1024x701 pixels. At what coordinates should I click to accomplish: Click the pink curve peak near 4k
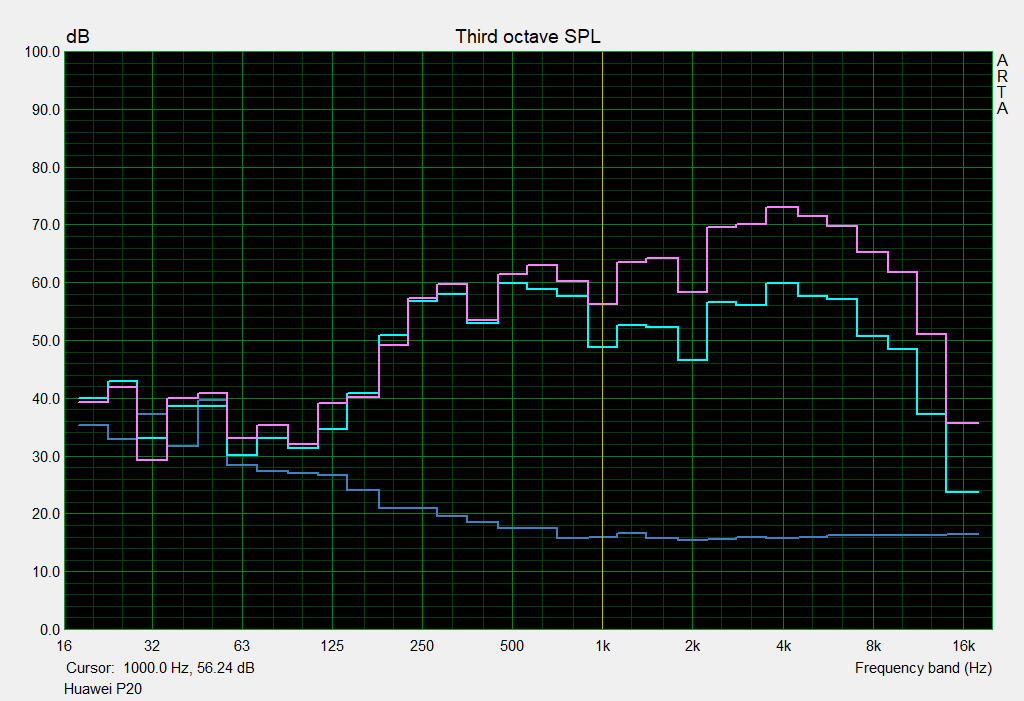pos(782,207)
